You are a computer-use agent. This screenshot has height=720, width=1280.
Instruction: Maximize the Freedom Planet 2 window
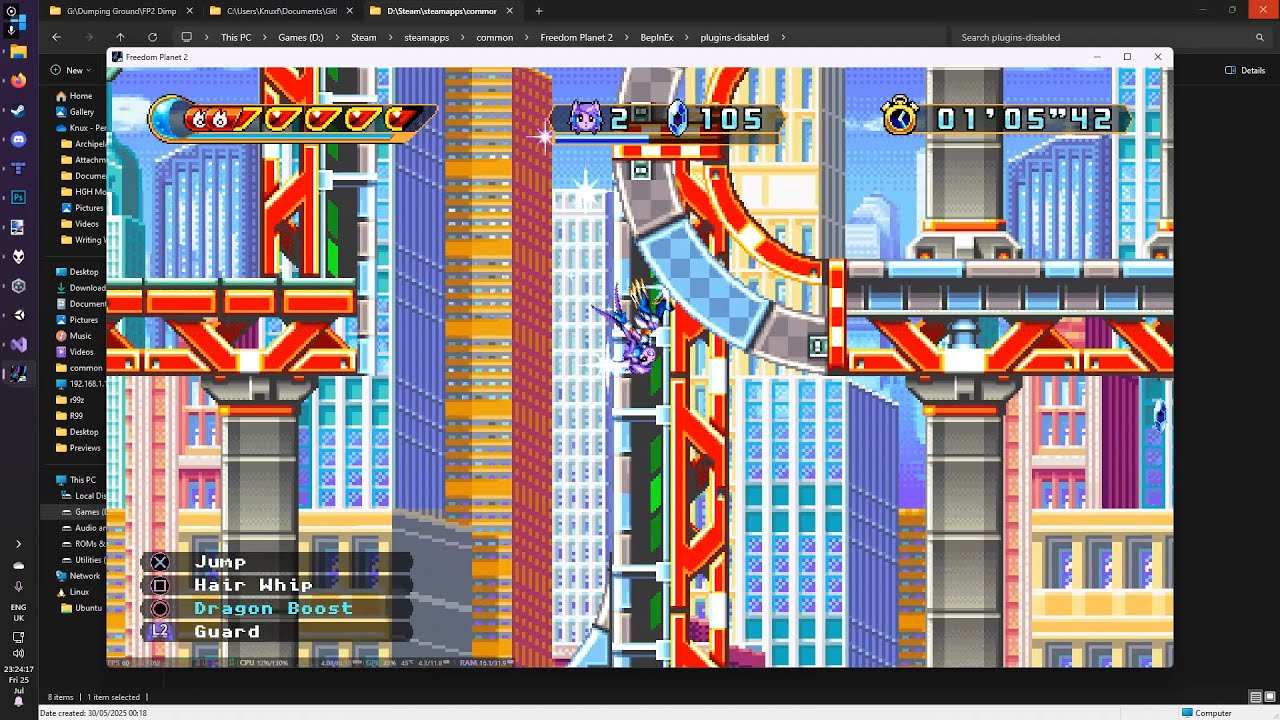1127,57
